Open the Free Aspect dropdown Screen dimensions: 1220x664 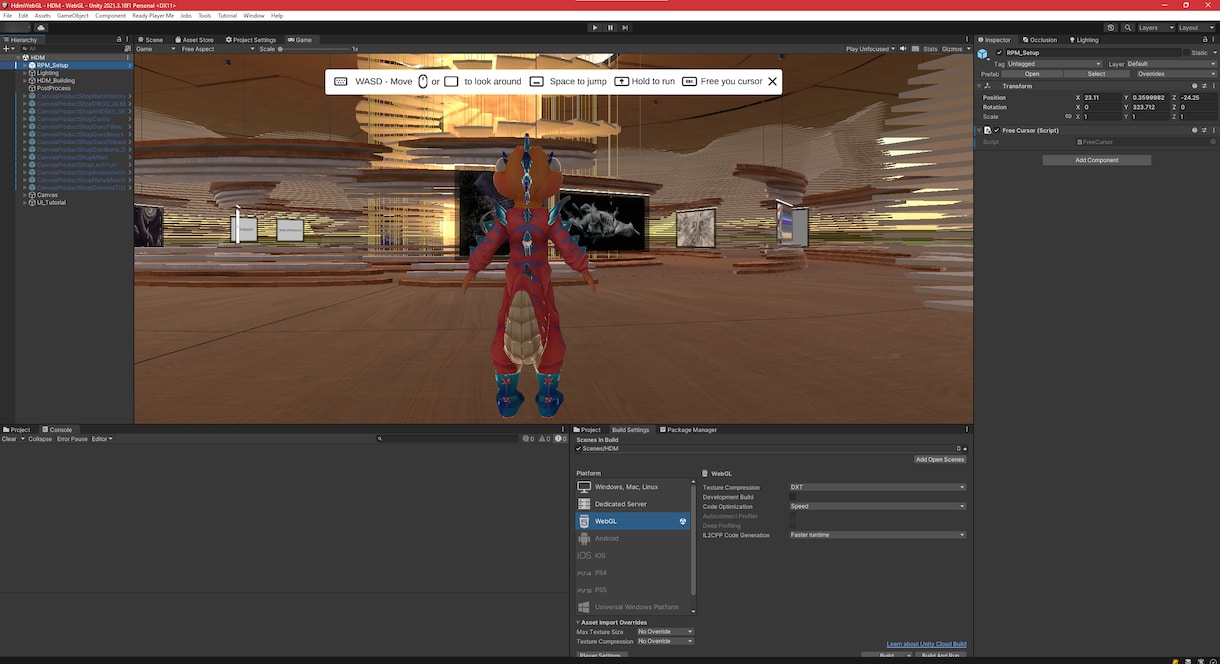coord(216,49)
